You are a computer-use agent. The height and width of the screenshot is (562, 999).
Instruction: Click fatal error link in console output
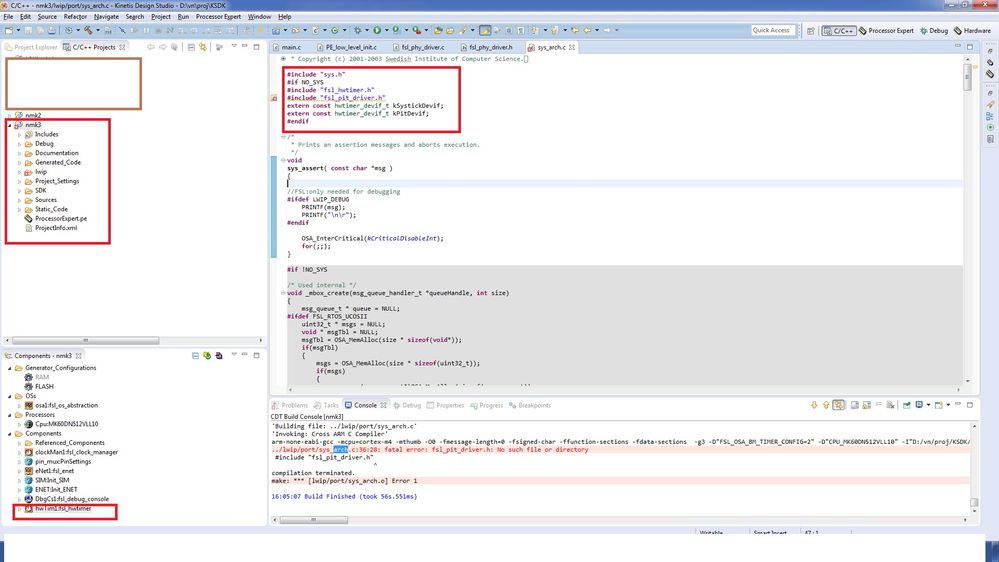click(x=430, y=450)
